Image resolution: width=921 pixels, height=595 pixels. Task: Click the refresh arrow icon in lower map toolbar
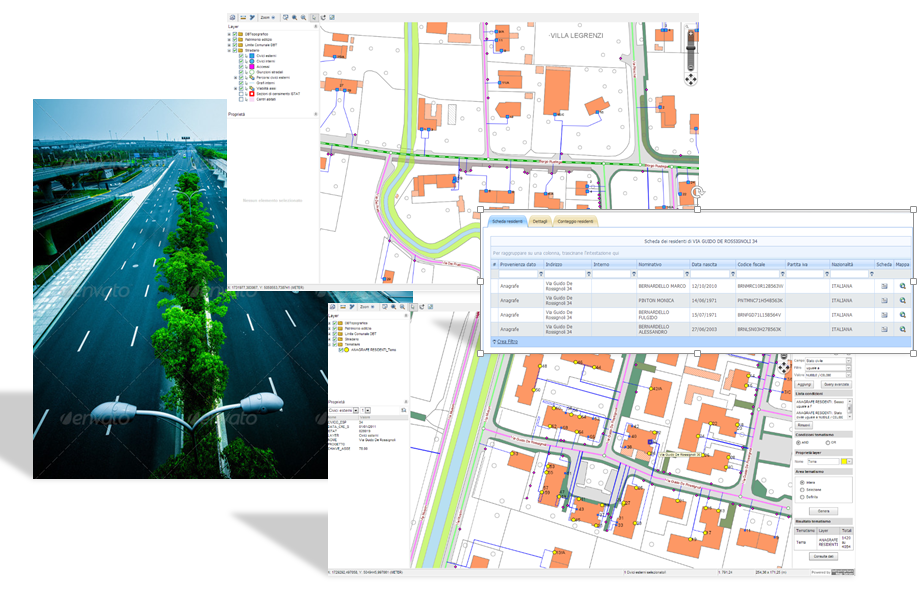click(x=422, y=307)
